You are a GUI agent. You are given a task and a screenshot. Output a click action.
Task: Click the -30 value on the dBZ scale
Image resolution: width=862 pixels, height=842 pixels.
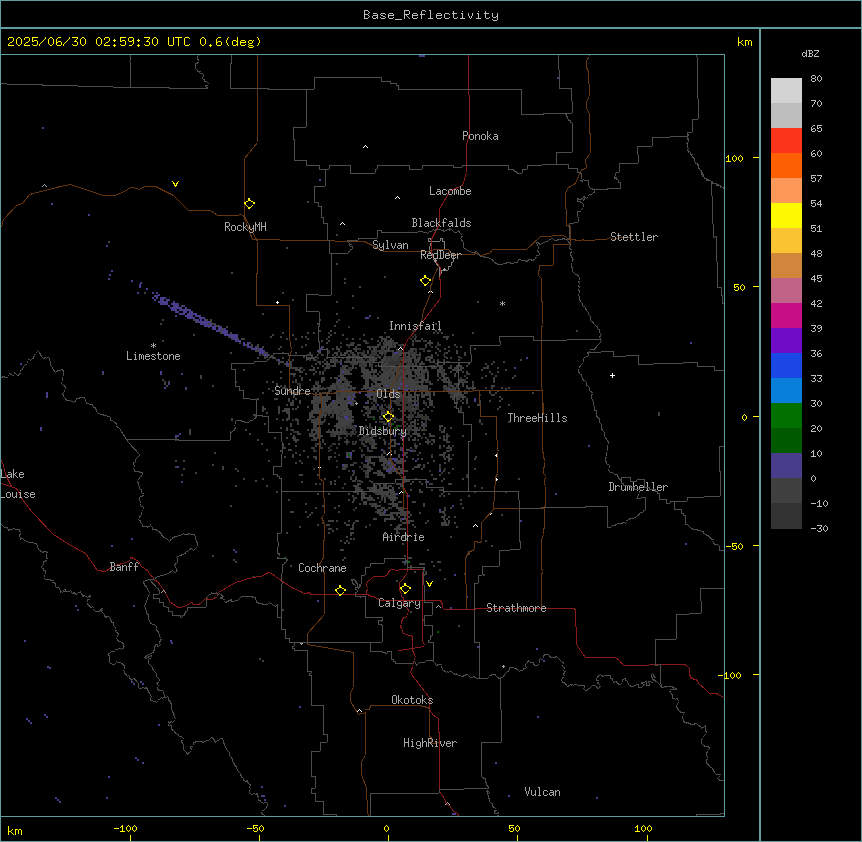click(x=819, y=528)
